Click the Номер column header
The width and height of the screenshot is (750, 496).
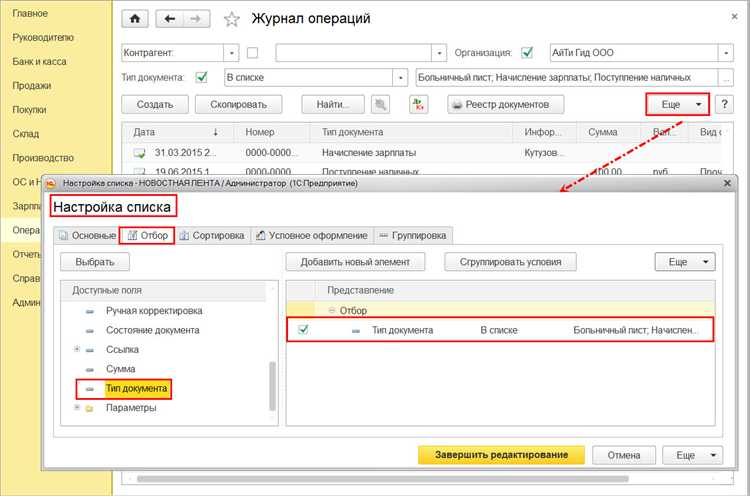[271, 132]
